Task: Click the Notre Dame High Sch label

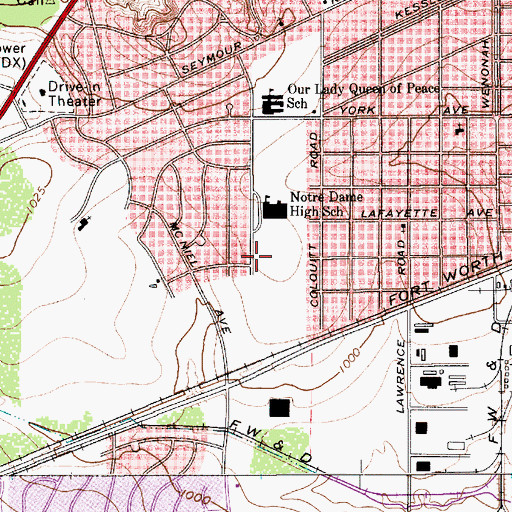Action: pyautogui.click(x=326, y=204)
